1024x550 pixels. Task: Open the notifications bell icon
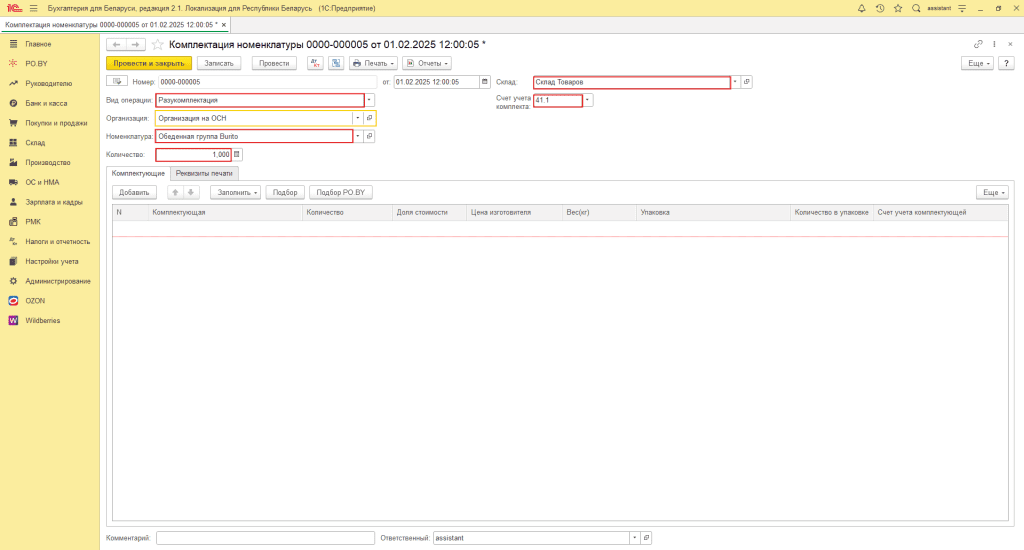tap(862, 8)
